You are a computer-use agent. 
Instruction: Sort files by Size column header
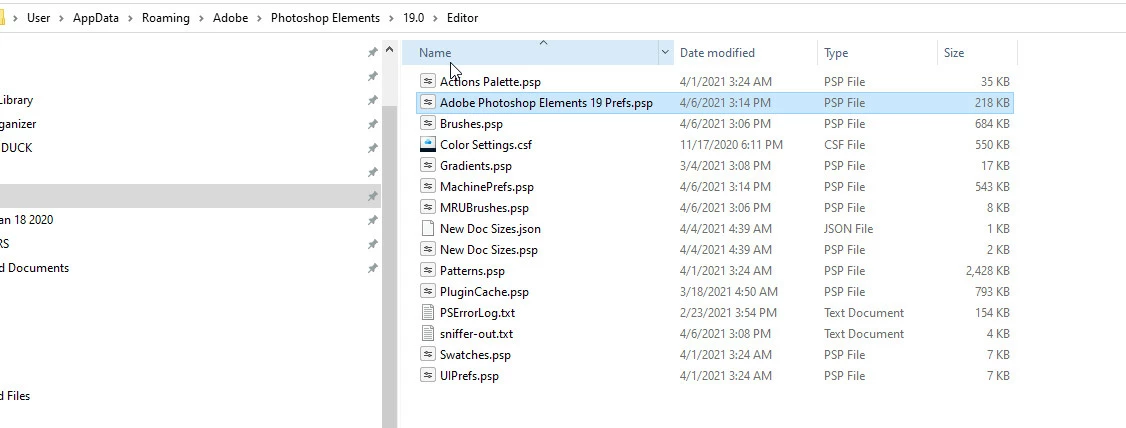[954, 52]
